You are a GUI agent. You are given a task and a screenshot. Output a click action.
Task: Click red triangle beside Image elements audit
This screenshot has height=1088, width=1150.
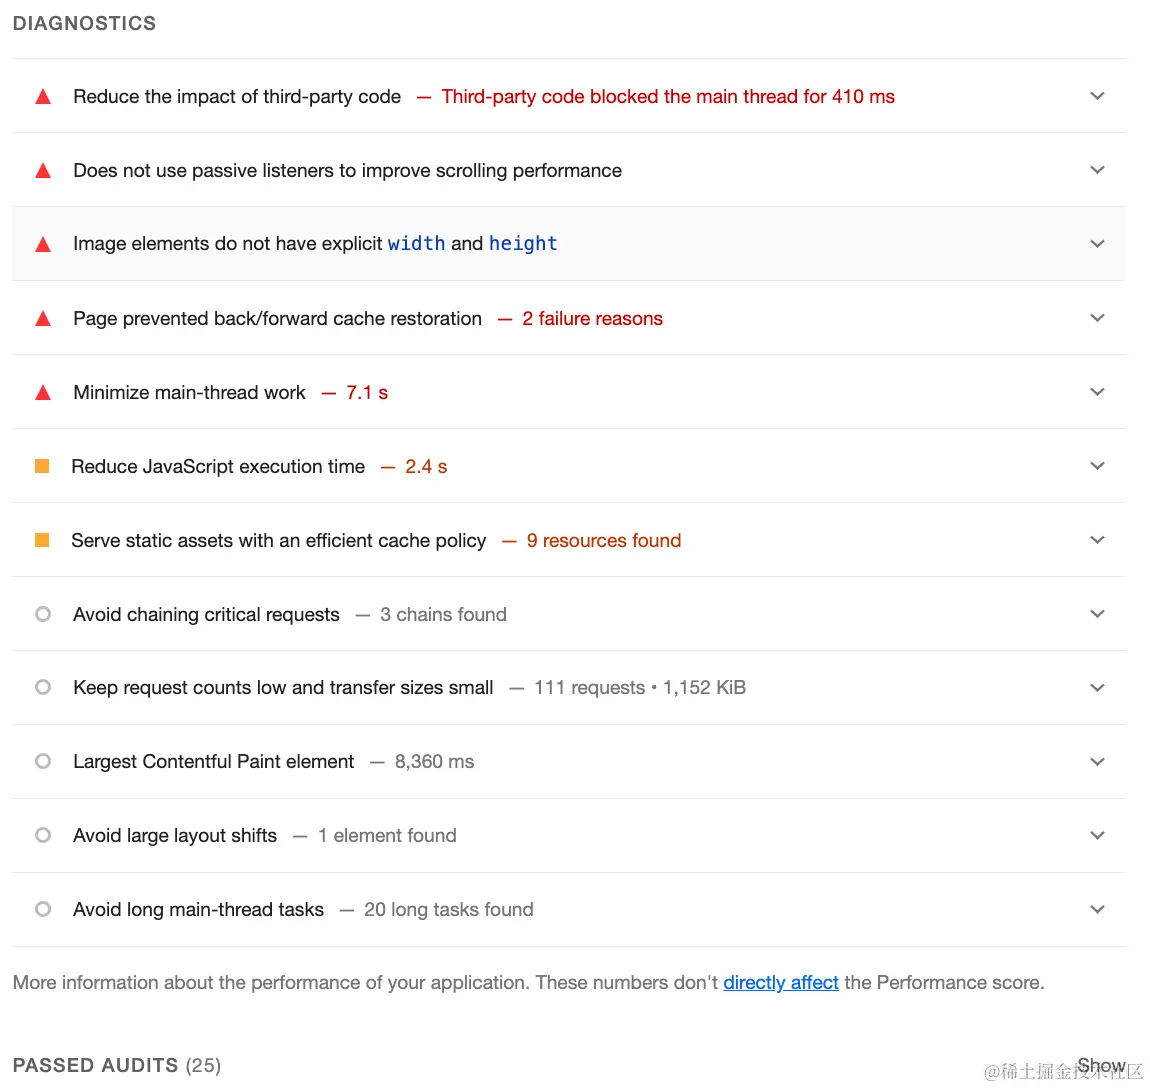pyautogui.click(x=43, y=245)
